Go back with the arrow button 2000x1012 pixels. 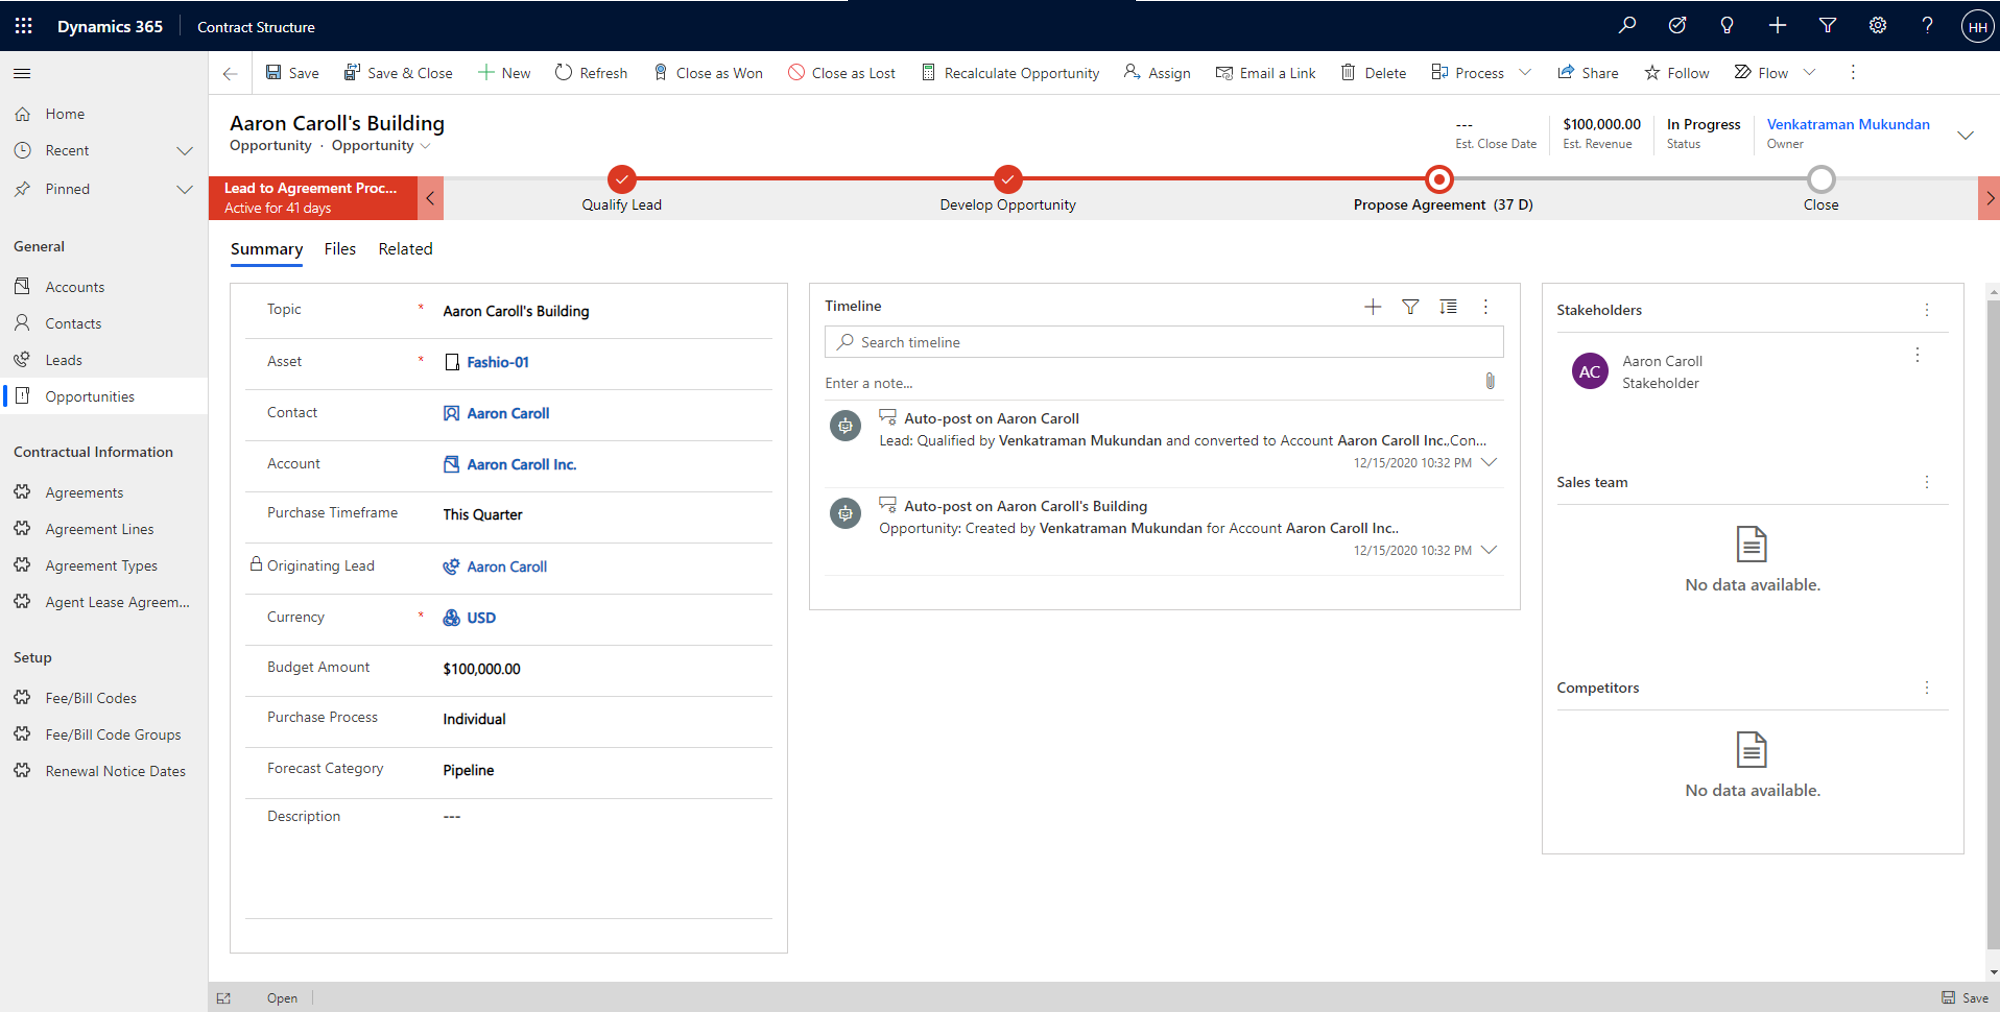pos(230,73)
